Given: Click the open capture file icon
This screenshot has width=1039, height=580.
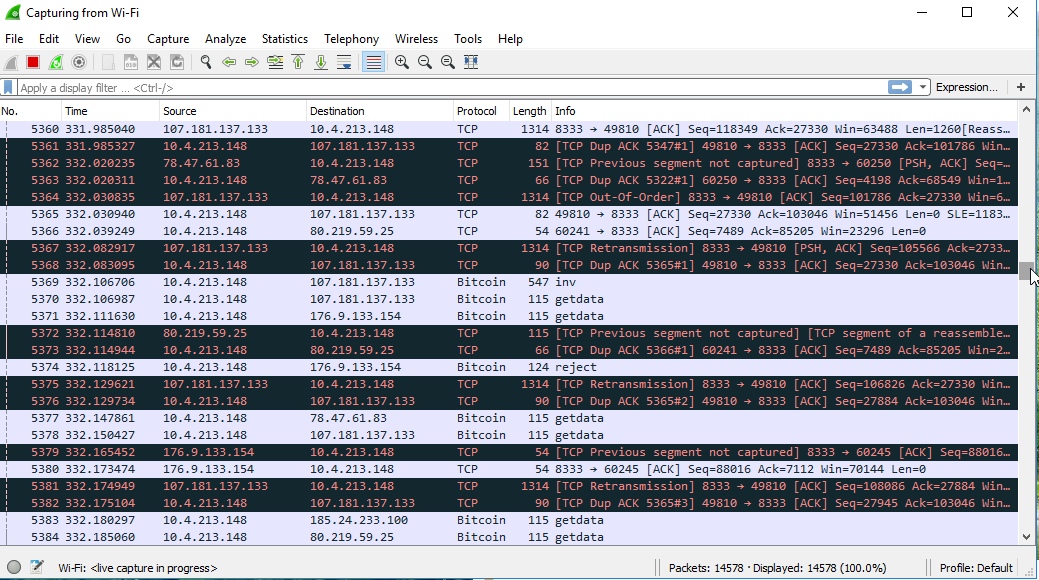Looking at the screenshot, I should 108,62.
